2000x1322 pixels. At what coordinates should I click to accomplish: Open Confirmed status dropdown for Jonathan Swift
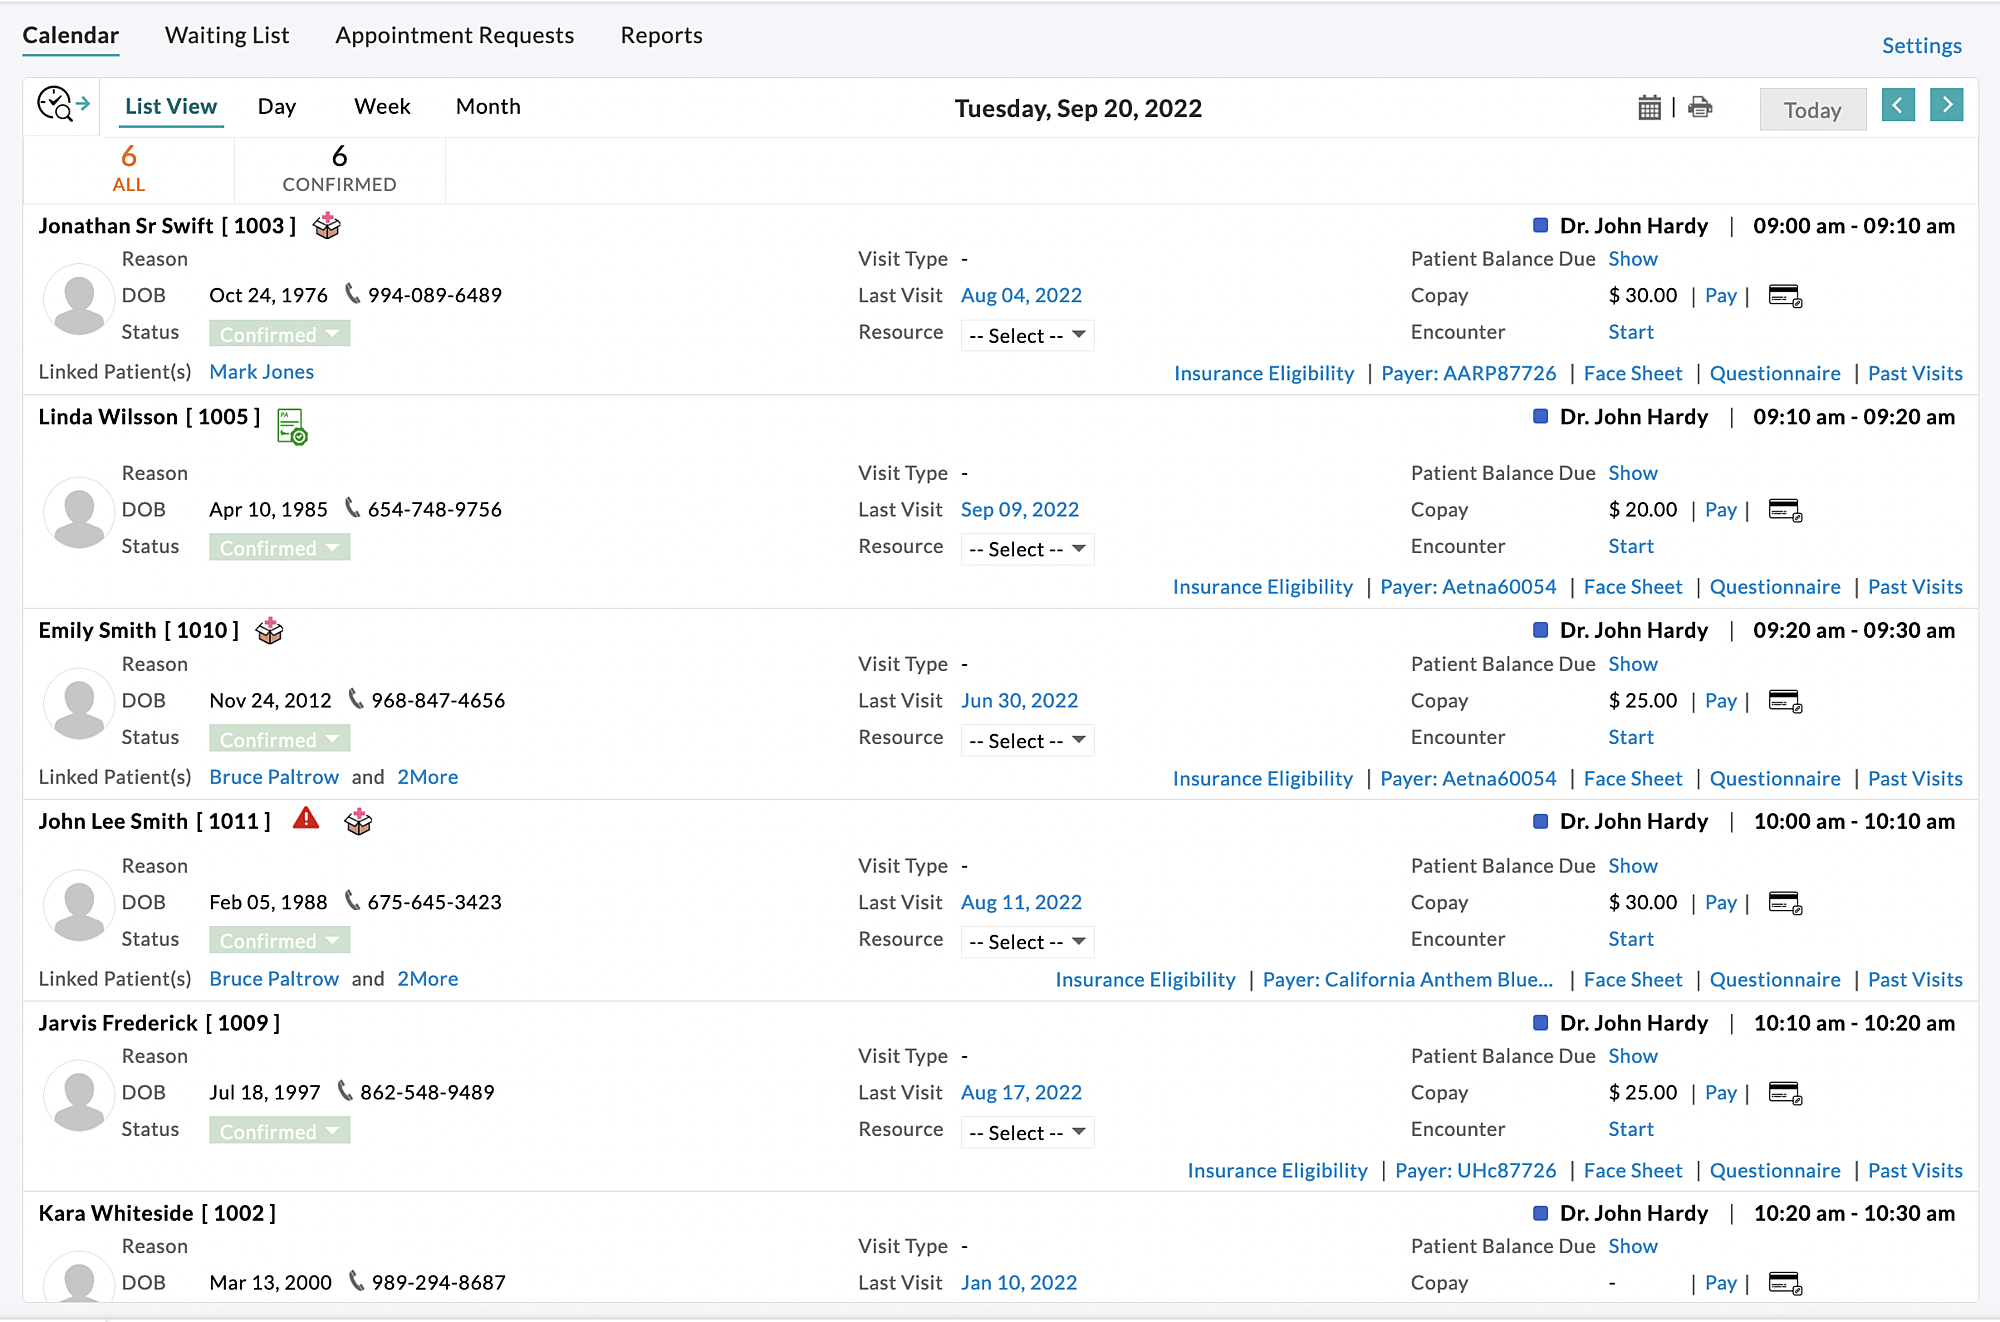279,334
